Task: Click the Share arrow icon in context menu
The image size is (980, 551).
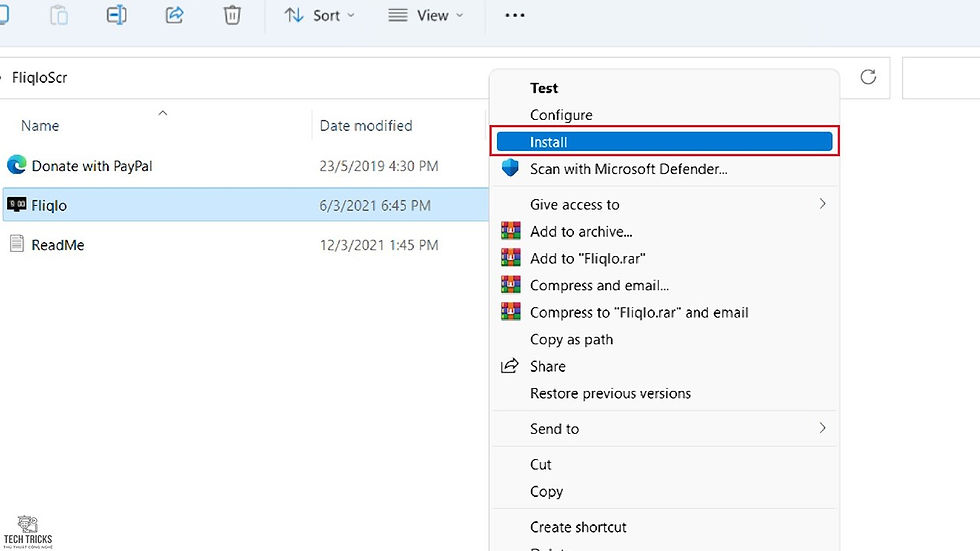Action: click(x=510, y=365)
